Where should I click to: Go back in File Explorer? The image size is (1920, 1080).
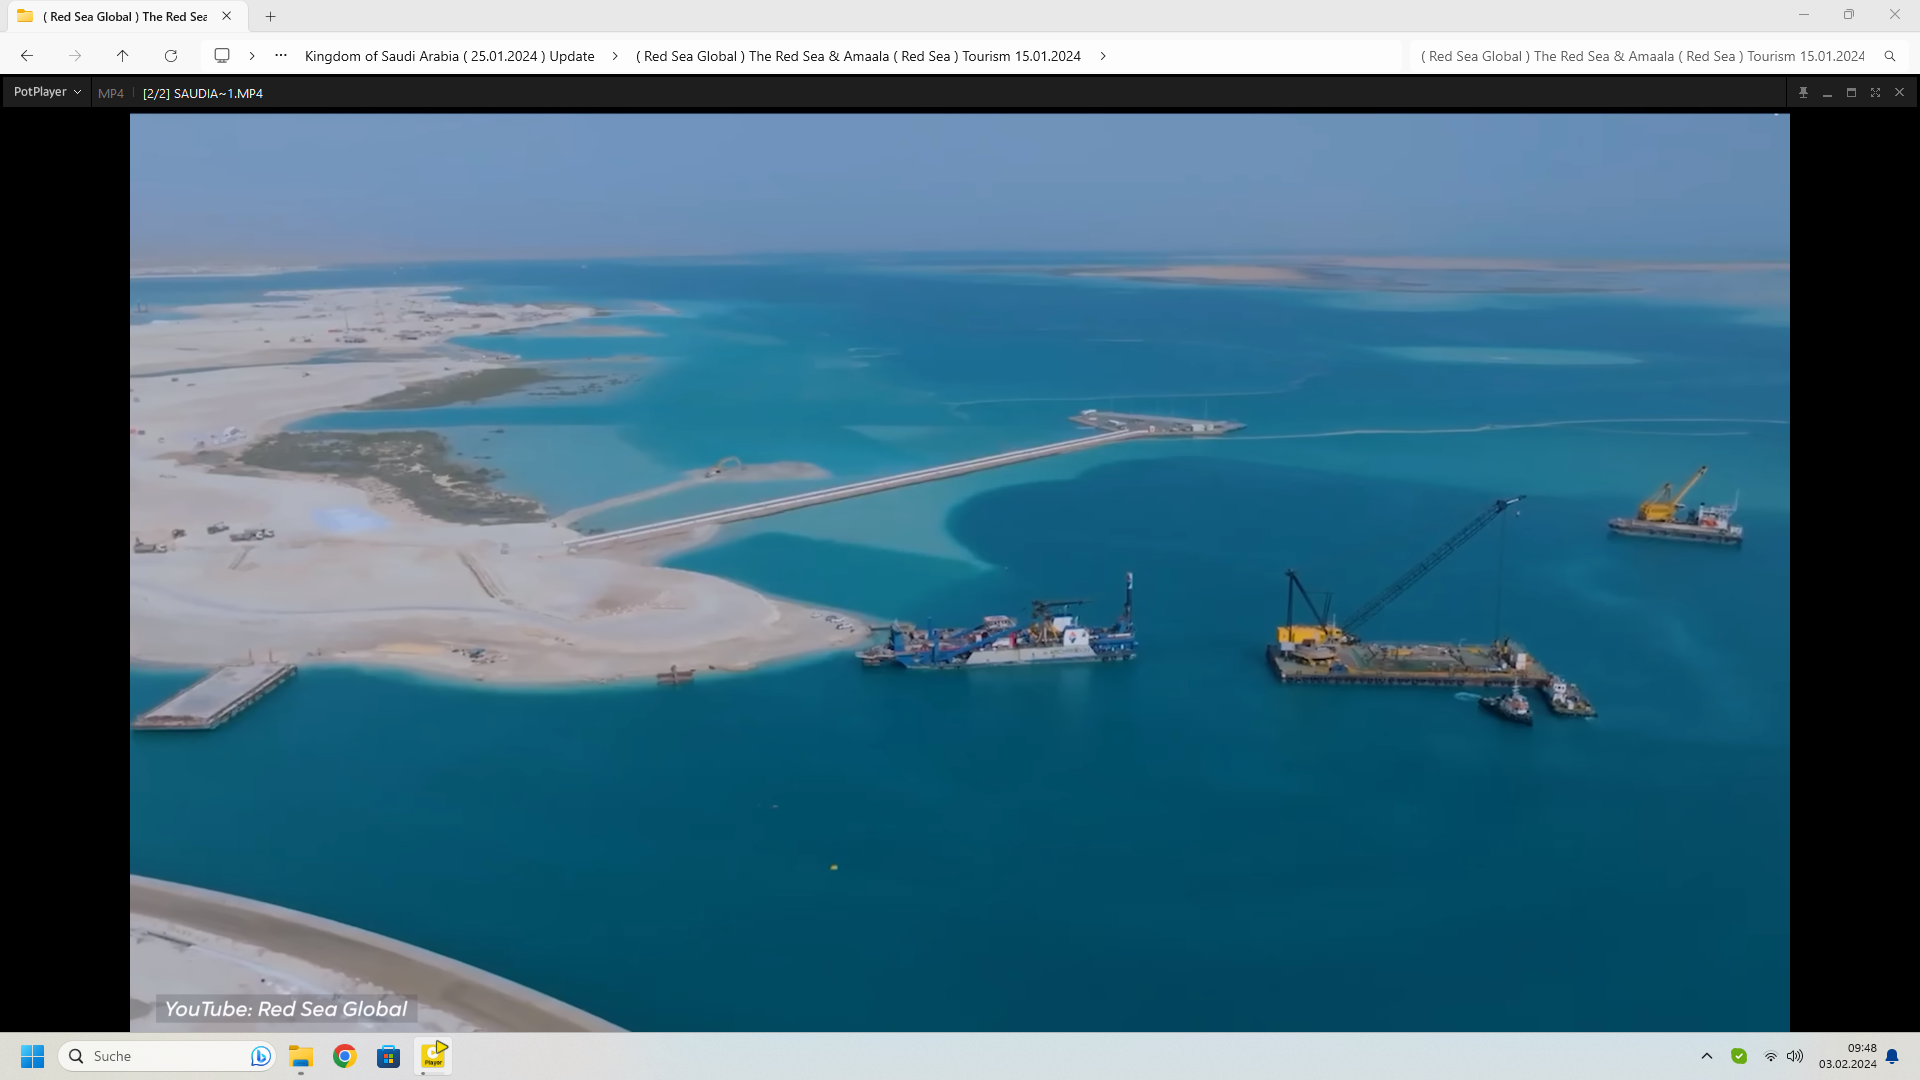[x=27, y=56]
